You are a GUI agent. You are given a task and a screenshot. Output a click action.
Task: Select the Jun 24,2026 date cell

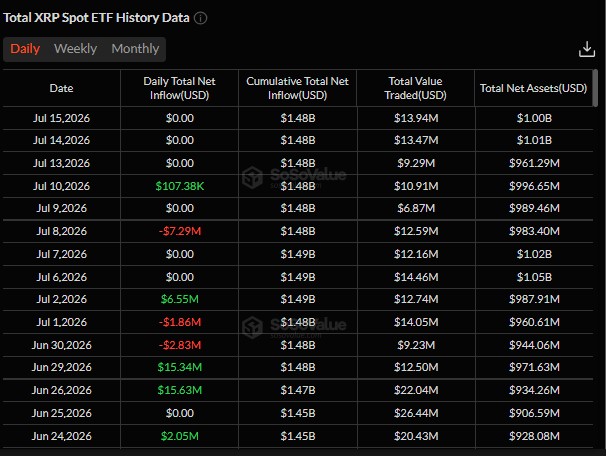tap(61, 436)
